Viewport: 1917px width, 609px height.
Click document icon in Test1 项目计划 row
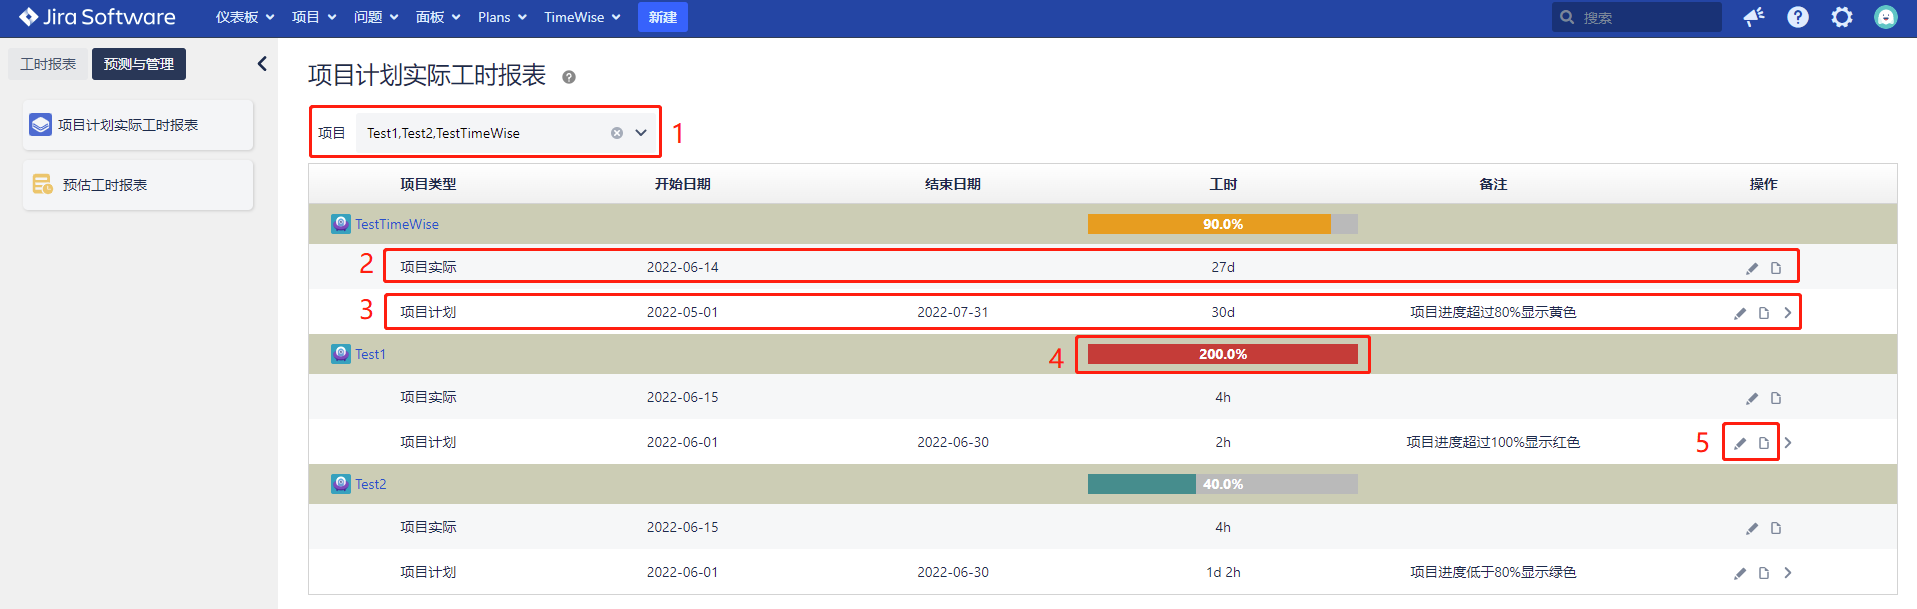coord(1764,443)
